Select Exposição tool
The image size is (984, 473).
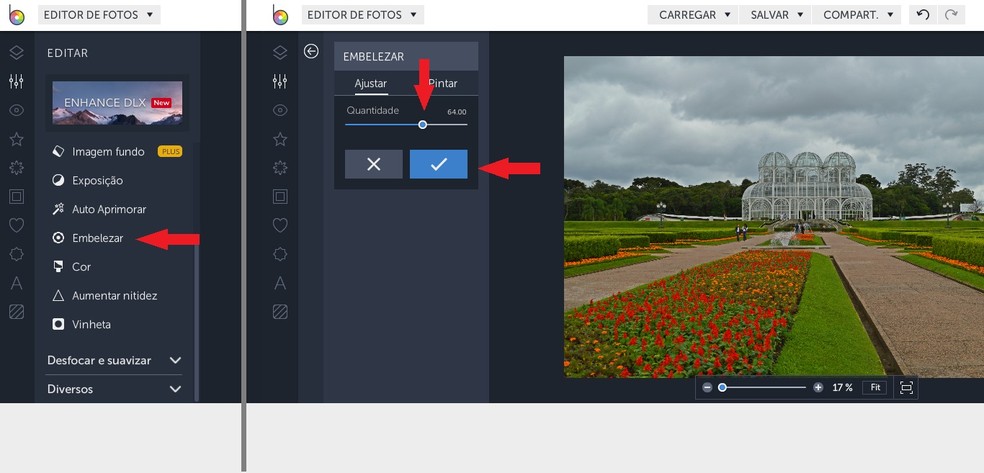tap(88, 181)
